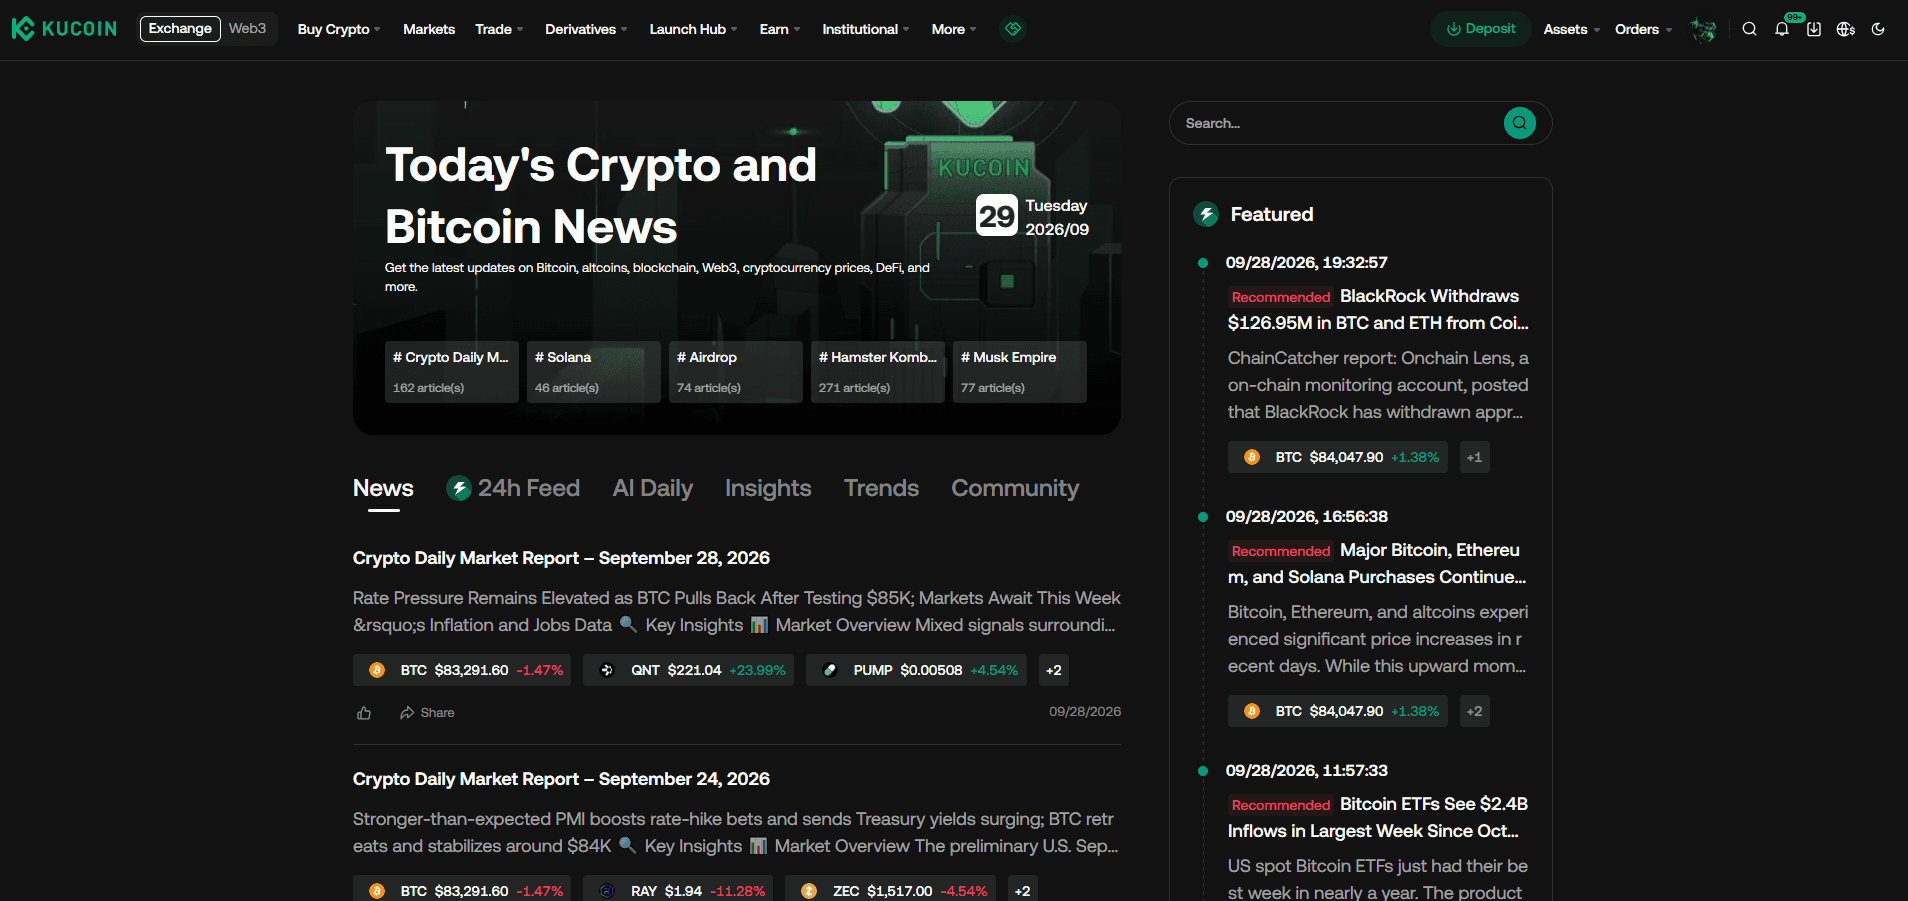Viewport: 1908px width, 901px height.
Task: Open language globe icon
Action: coord(1846,29)
